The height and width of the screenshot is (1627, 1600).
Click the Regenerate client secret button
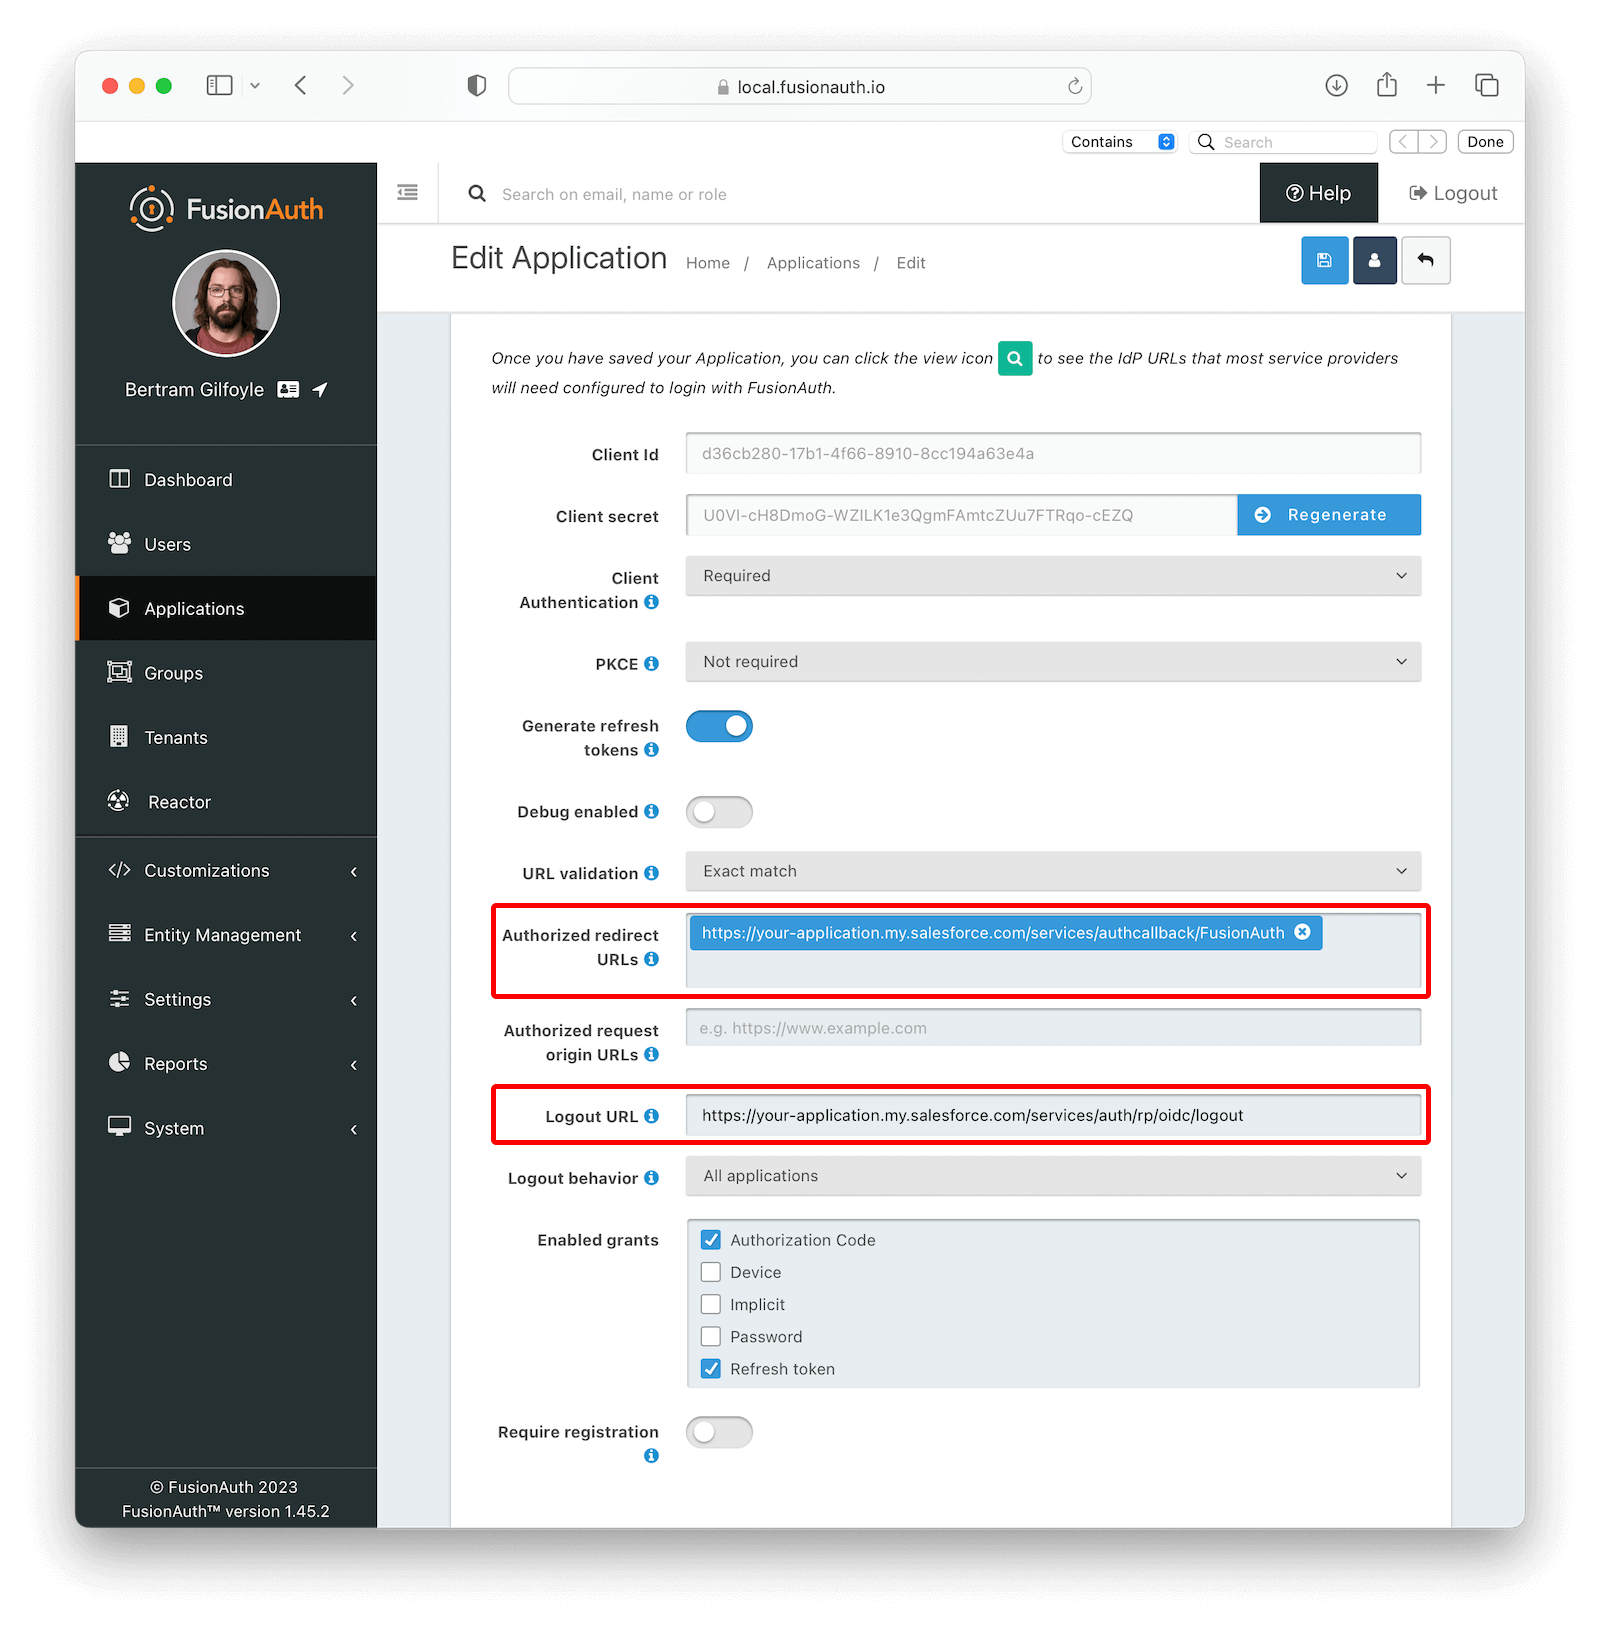tap(1329, 515)
